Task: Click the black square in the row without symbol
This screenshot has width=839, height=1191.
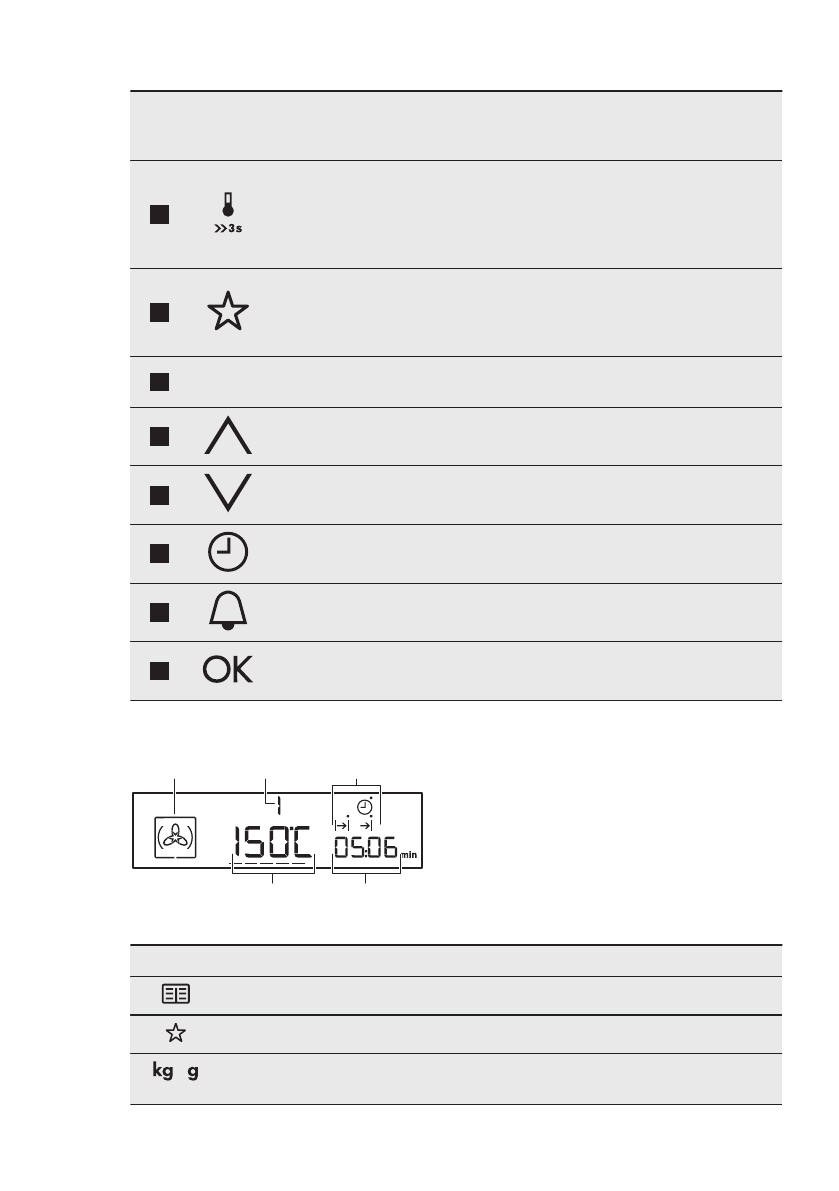Action: click(157, 381)
